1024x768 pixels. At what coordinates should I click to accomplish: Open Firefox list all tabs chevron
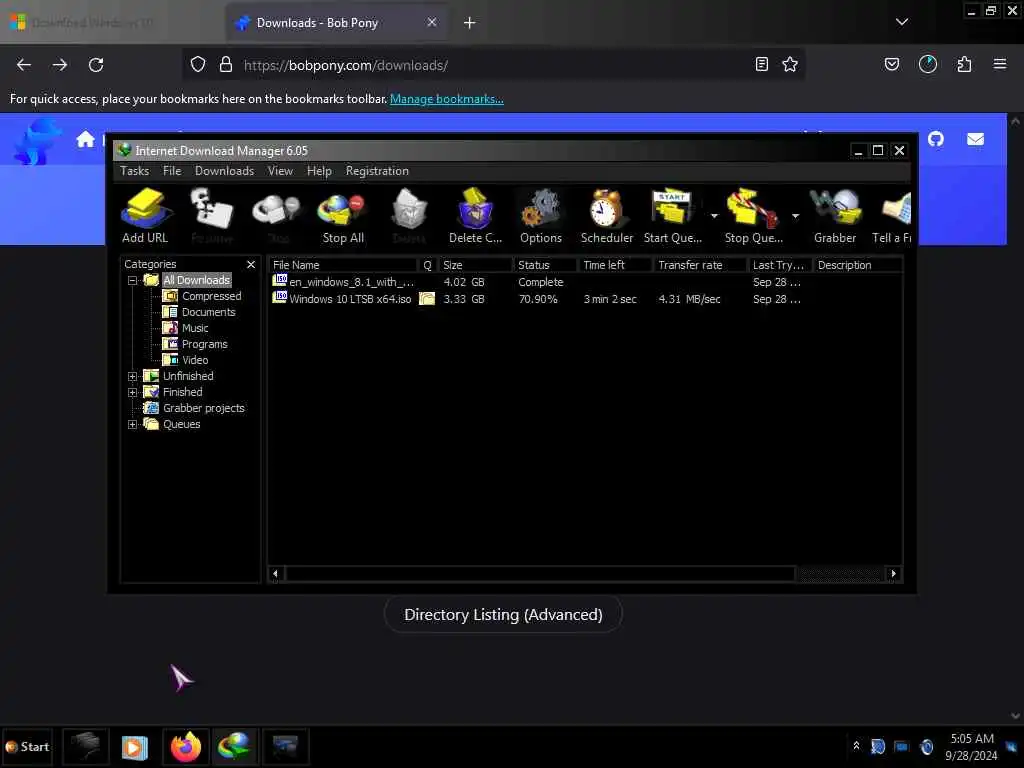coord(901,22)
